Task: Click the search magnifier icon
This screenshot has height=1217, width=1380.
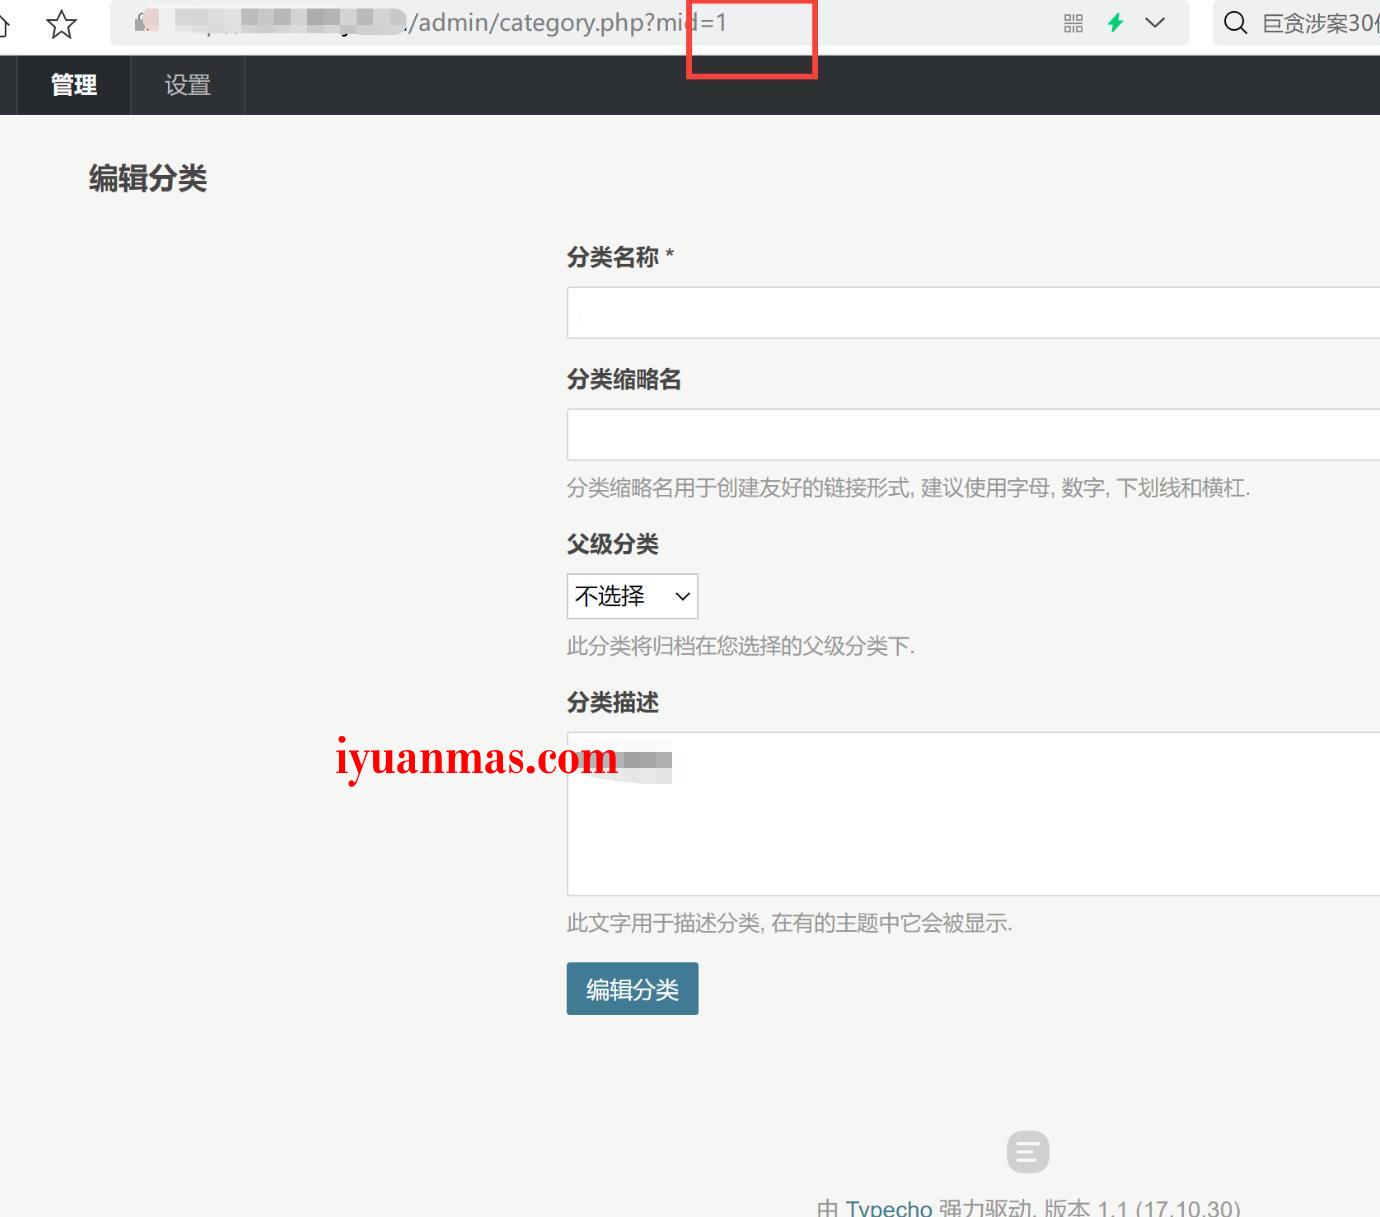Action: [x=1236, y=23]
